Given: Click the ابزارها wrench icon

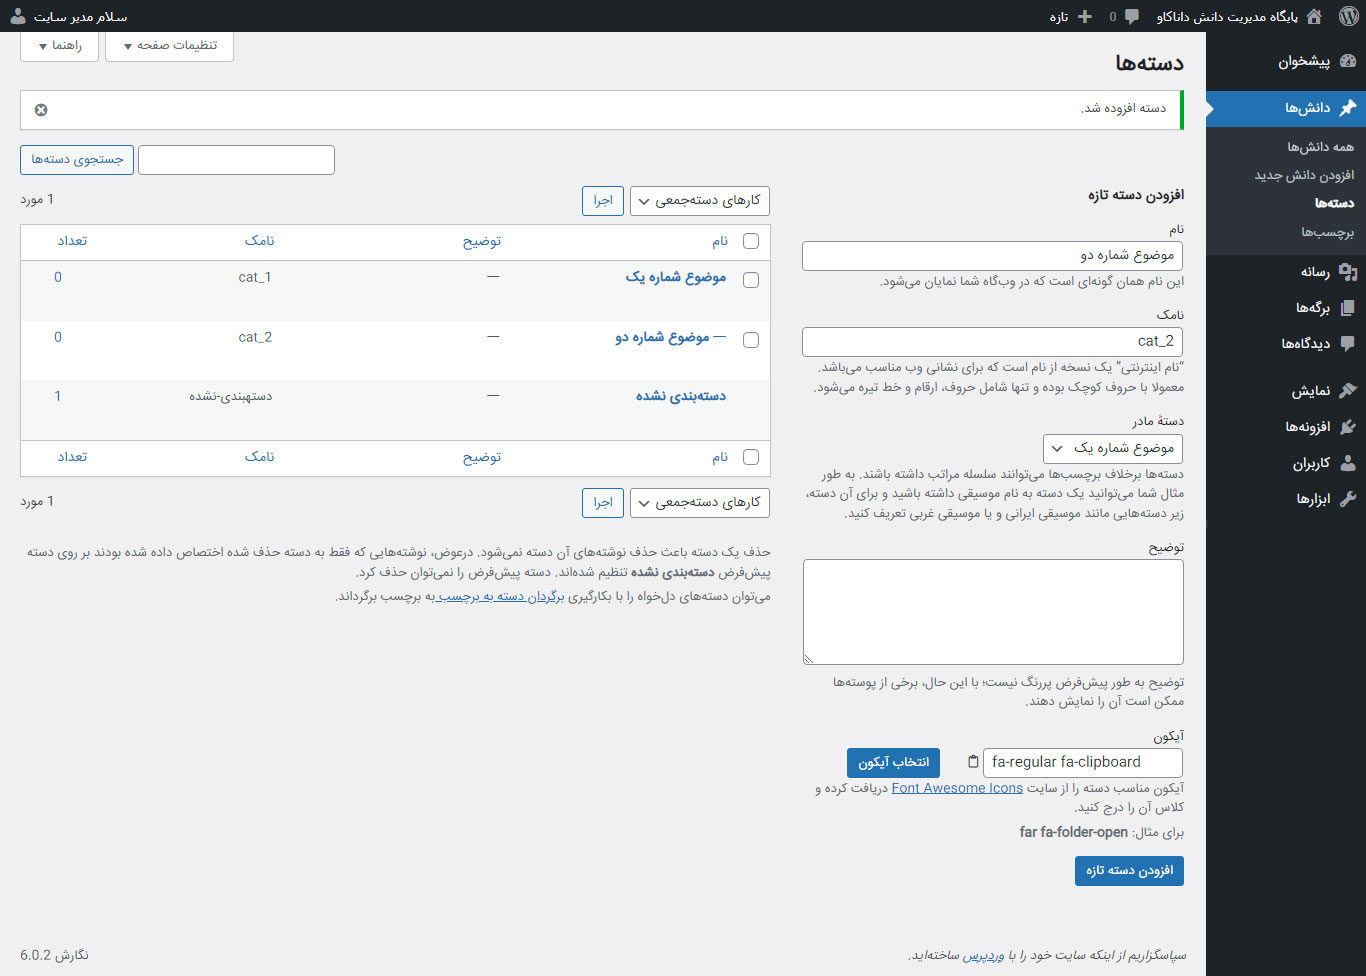Looking at the screenshot, I should [x=1347, y=498].
